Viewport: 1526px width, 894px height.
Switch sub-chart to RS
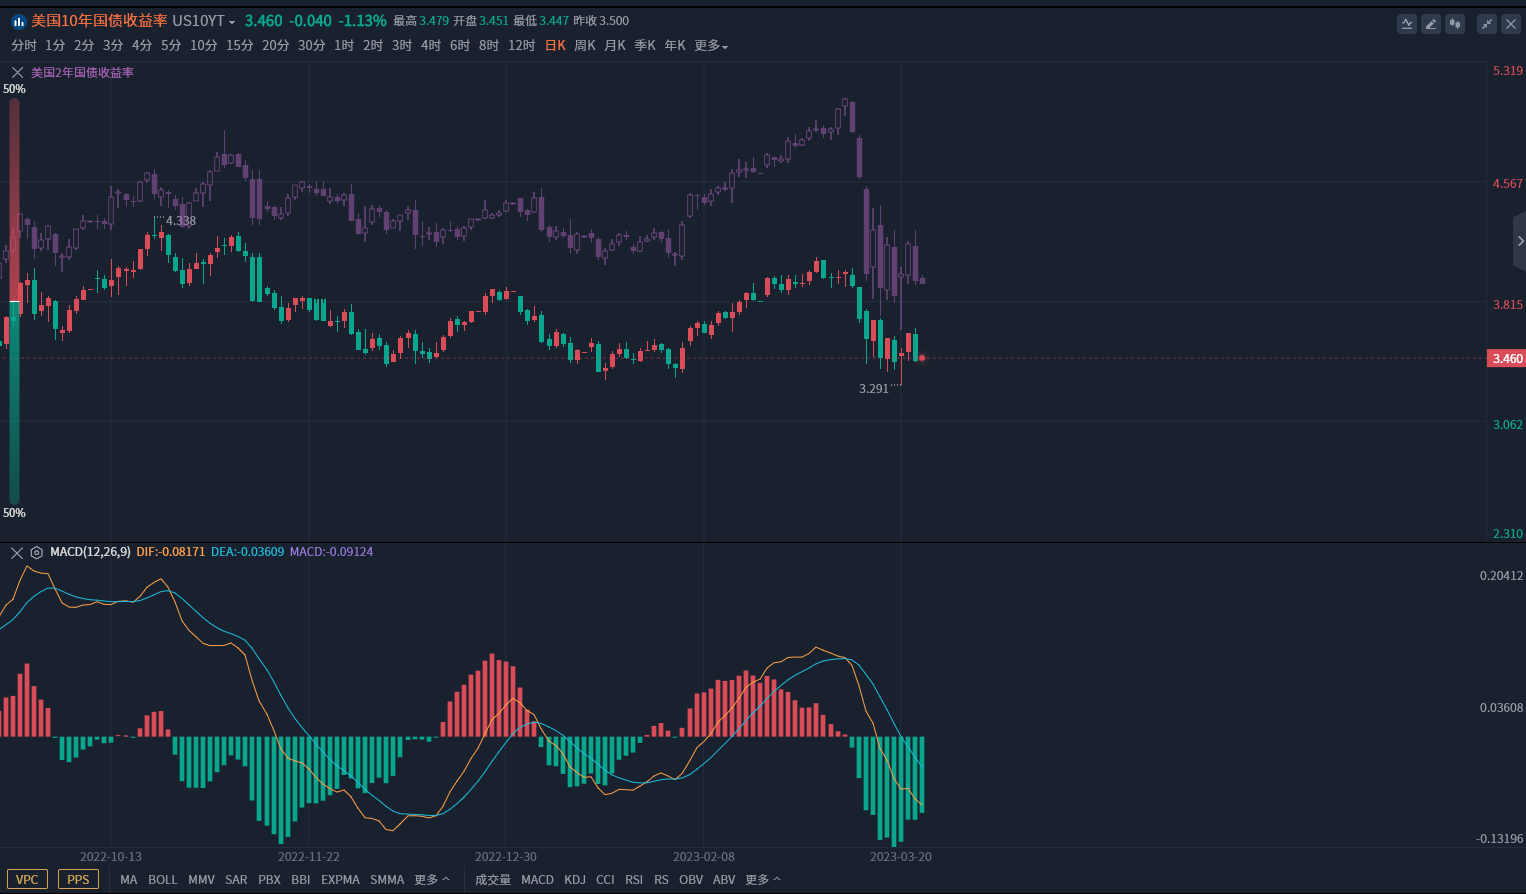pyautogui.click(x=661, y=880)
